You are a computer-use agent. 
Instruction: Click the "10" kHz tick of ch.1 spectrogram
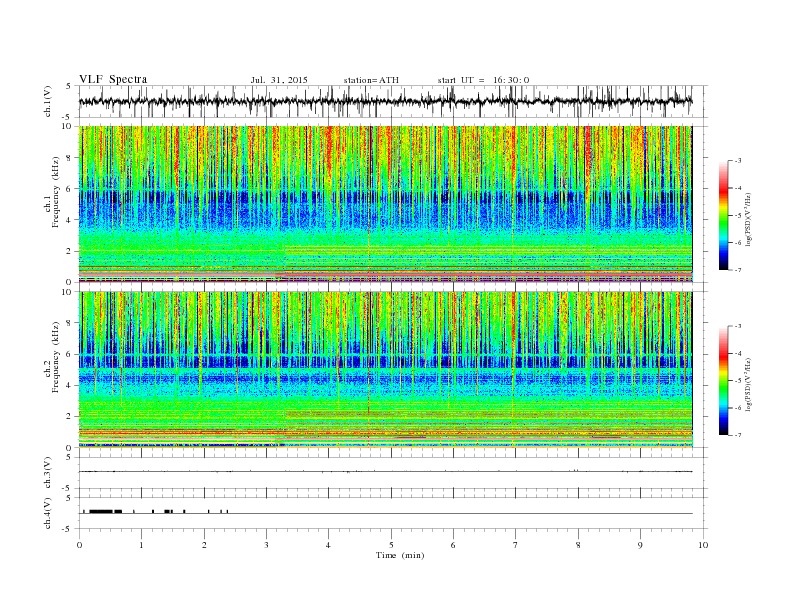point(69,126)
